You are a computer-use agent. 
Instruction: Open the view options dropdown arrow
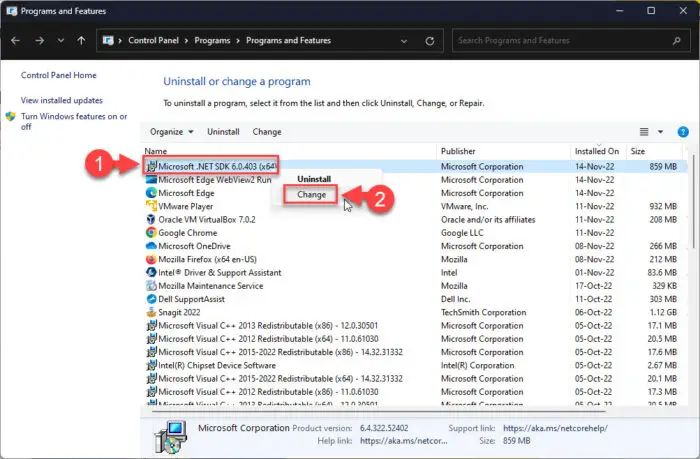point(660,132)
